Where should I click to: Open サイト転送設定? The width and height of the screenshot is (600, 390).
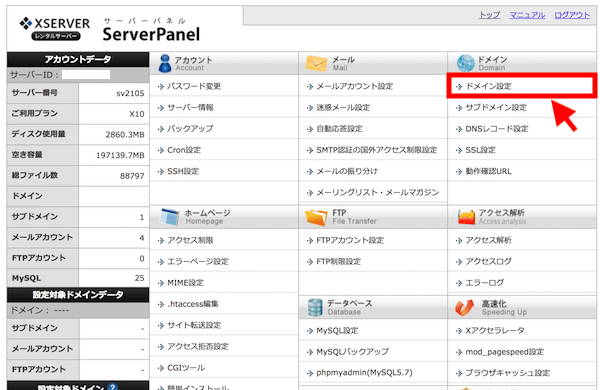[x=194, y=325]
